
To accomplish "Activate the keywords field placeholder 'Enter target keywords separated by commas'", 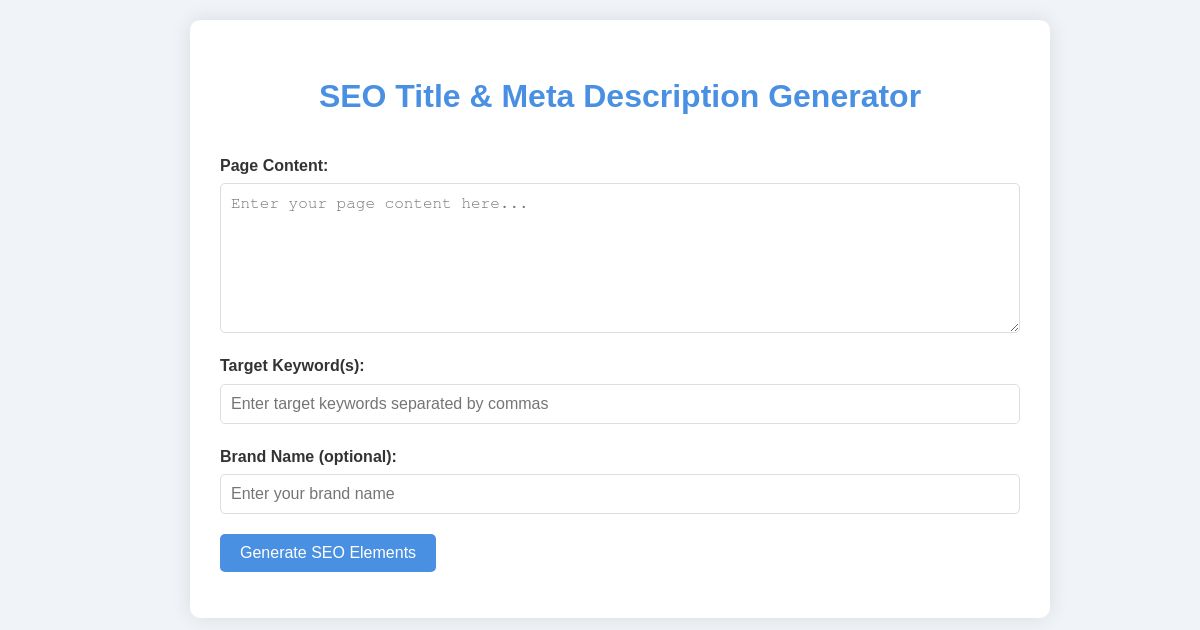I will [x=389, y=404].
